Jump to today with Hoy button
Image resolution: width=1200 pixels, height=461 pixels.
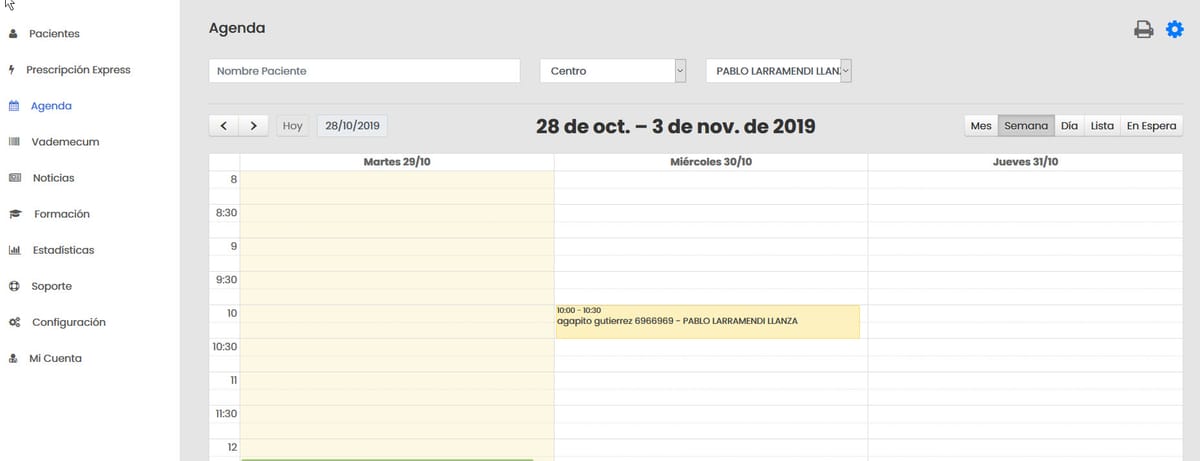(x=292, y=126)
